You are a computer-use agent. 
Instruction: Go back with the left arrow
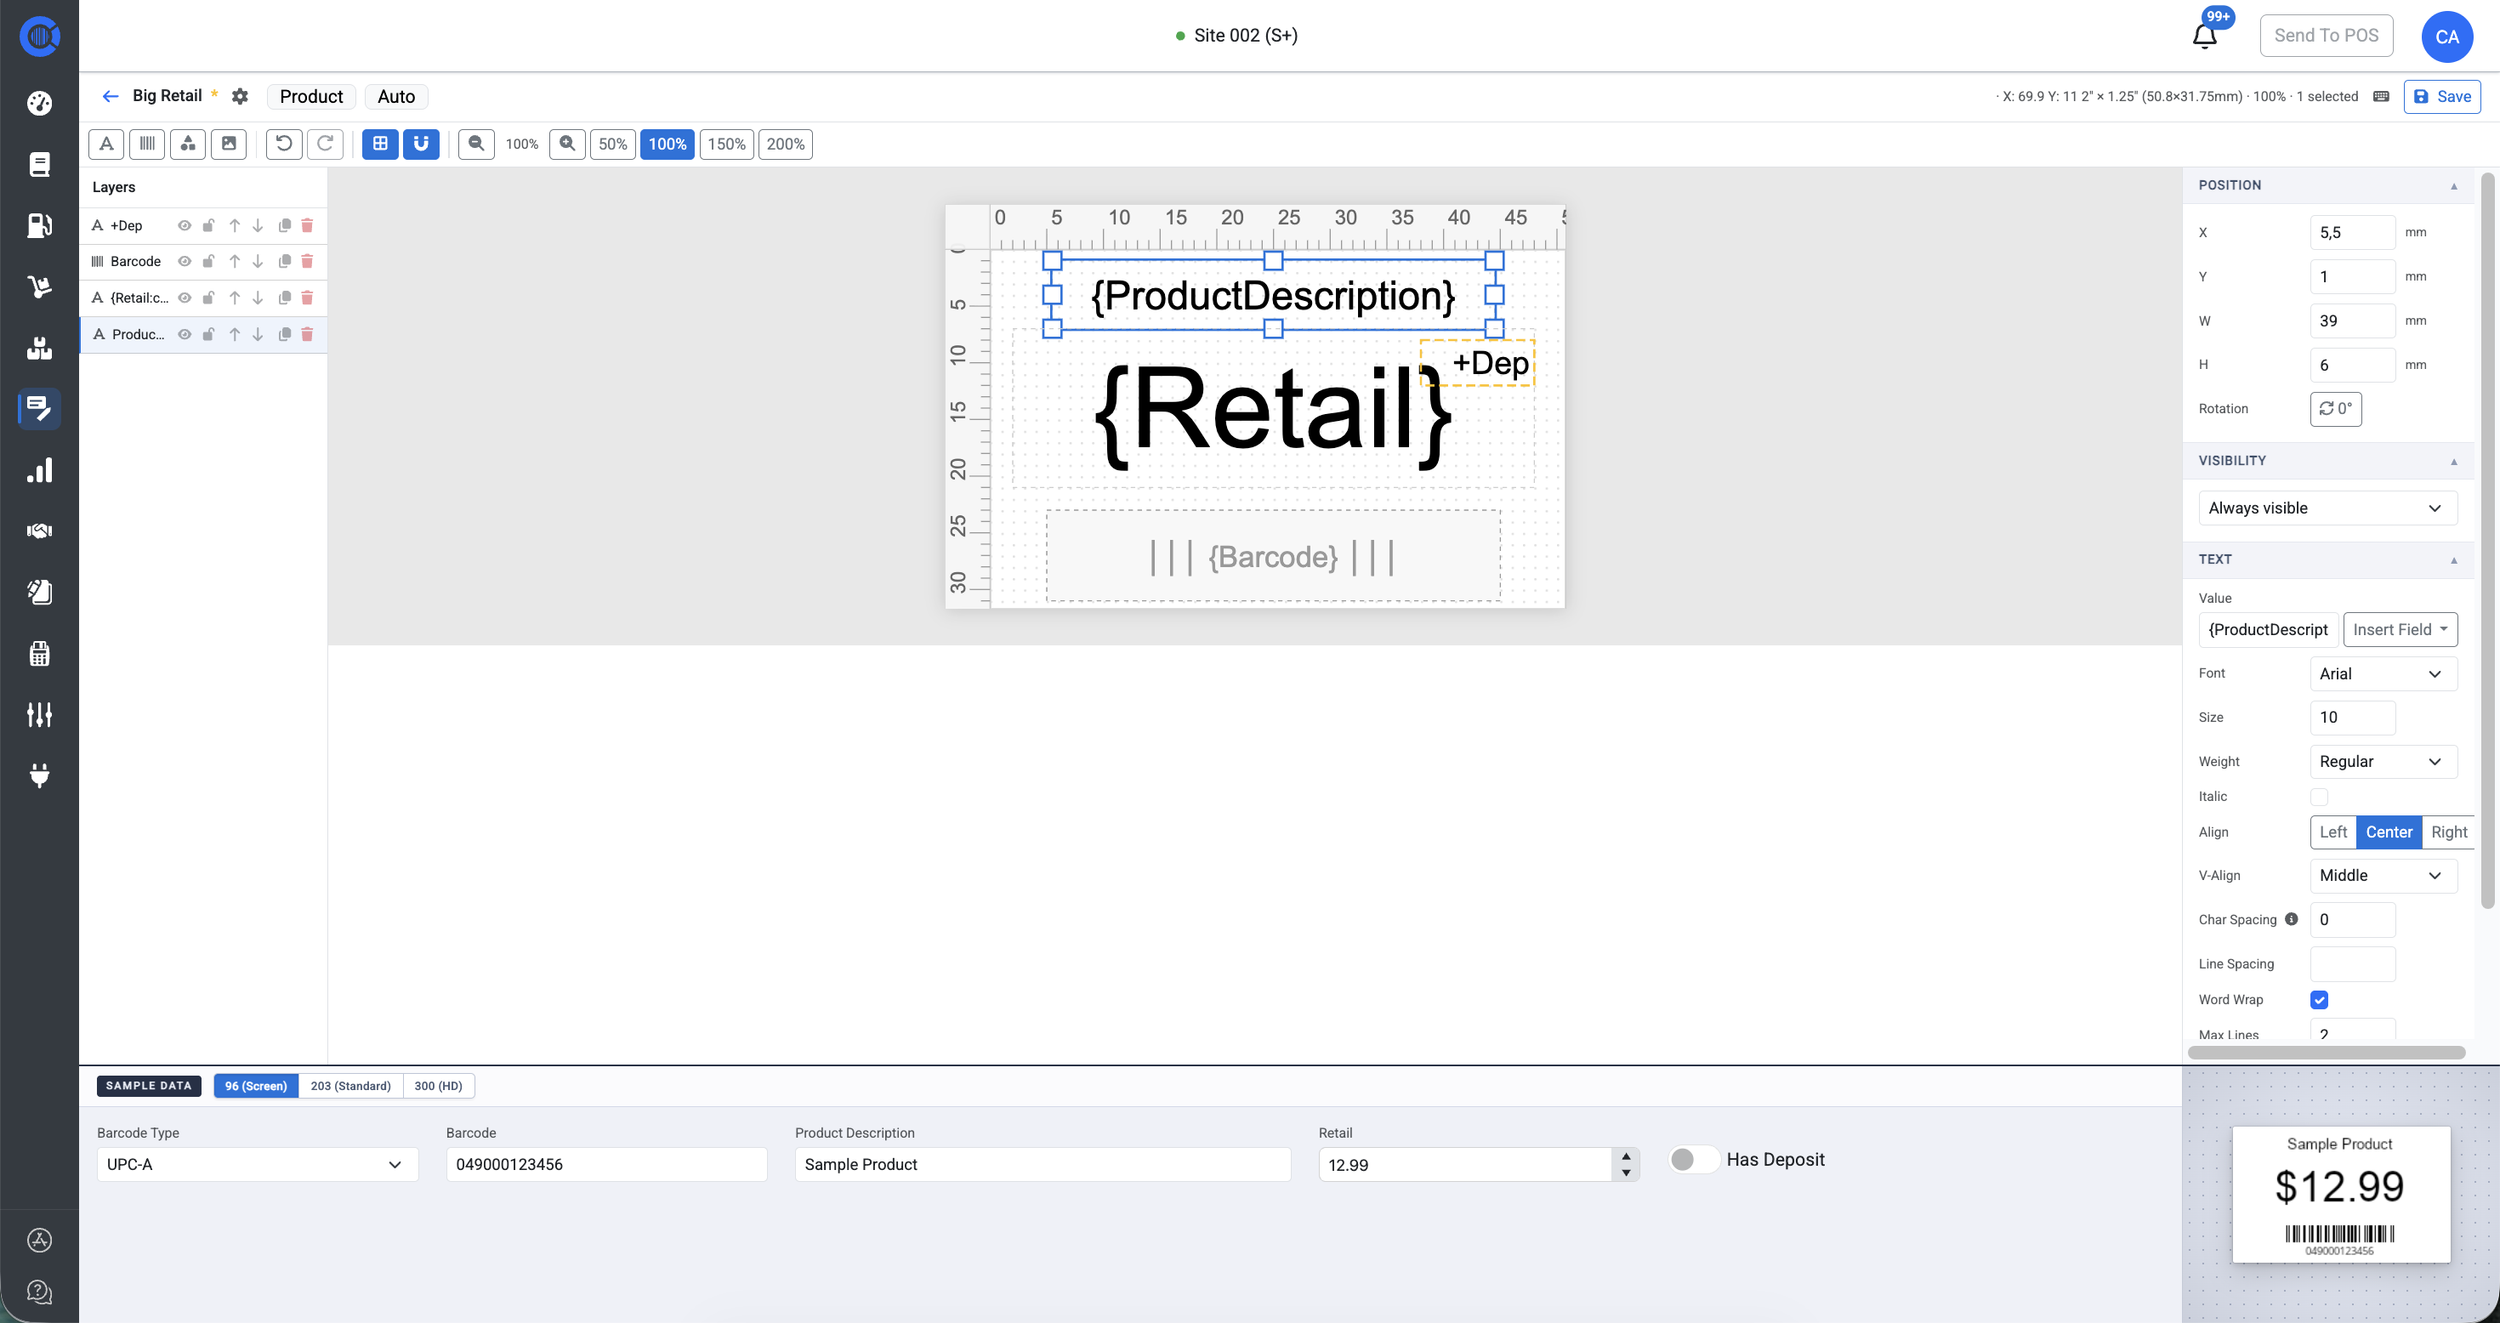[x=110, y=96]
